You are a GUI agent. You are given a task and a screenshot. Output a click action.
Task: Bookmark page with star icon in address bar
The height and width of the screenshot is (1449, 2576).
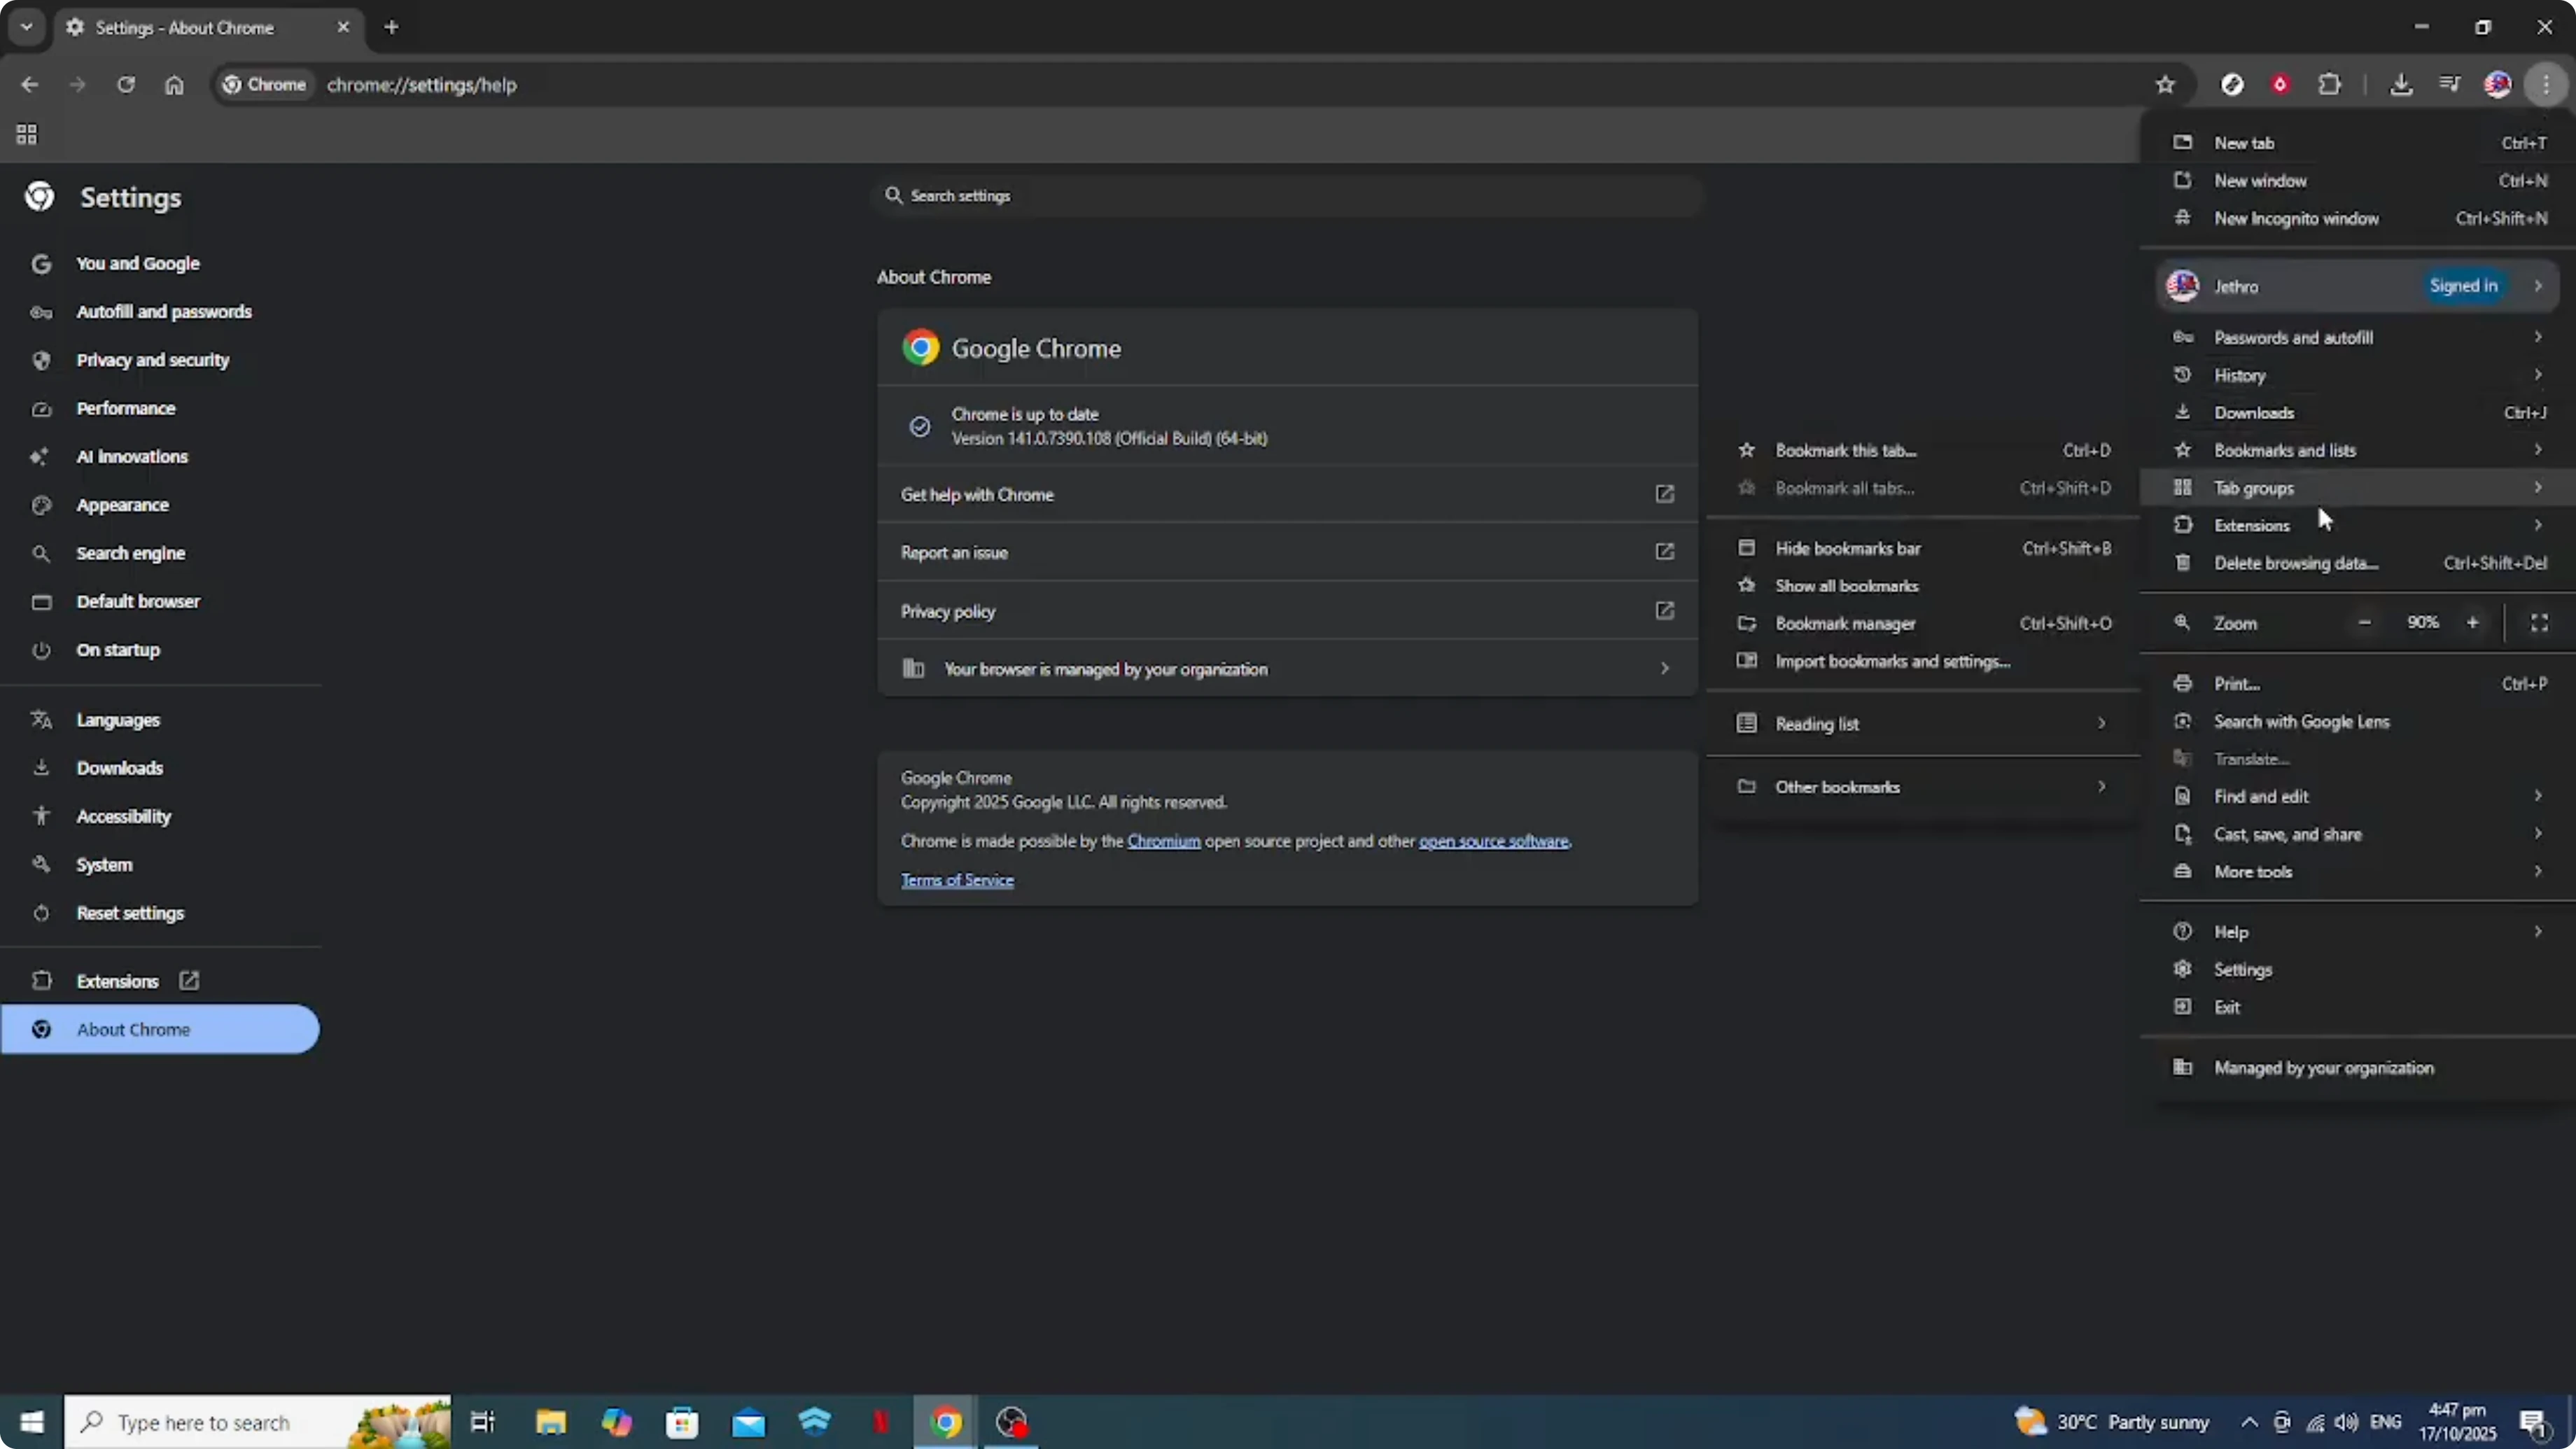pyautogui.click(x=2165, y=85)
